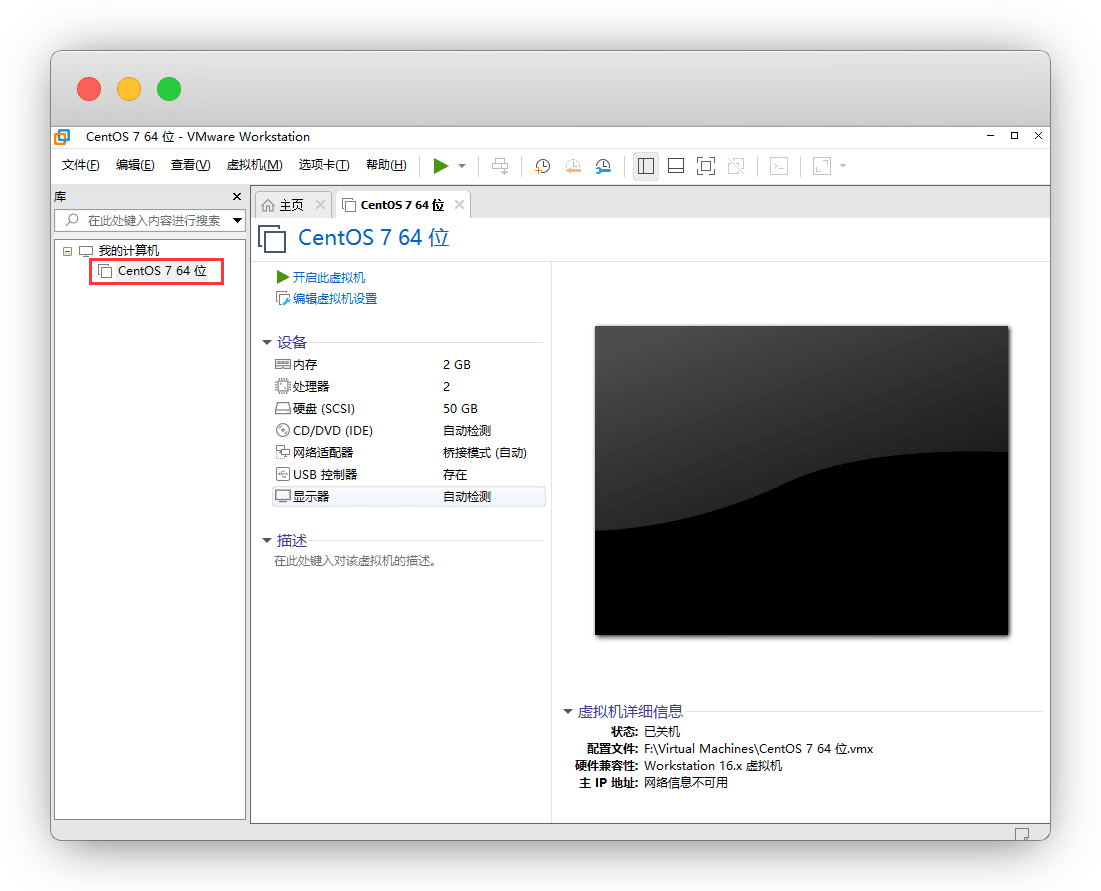The width and height of the screenshot is (1101, 891).
Task: Click the large VM icon beside title
Action: click(x=272, y=239)
